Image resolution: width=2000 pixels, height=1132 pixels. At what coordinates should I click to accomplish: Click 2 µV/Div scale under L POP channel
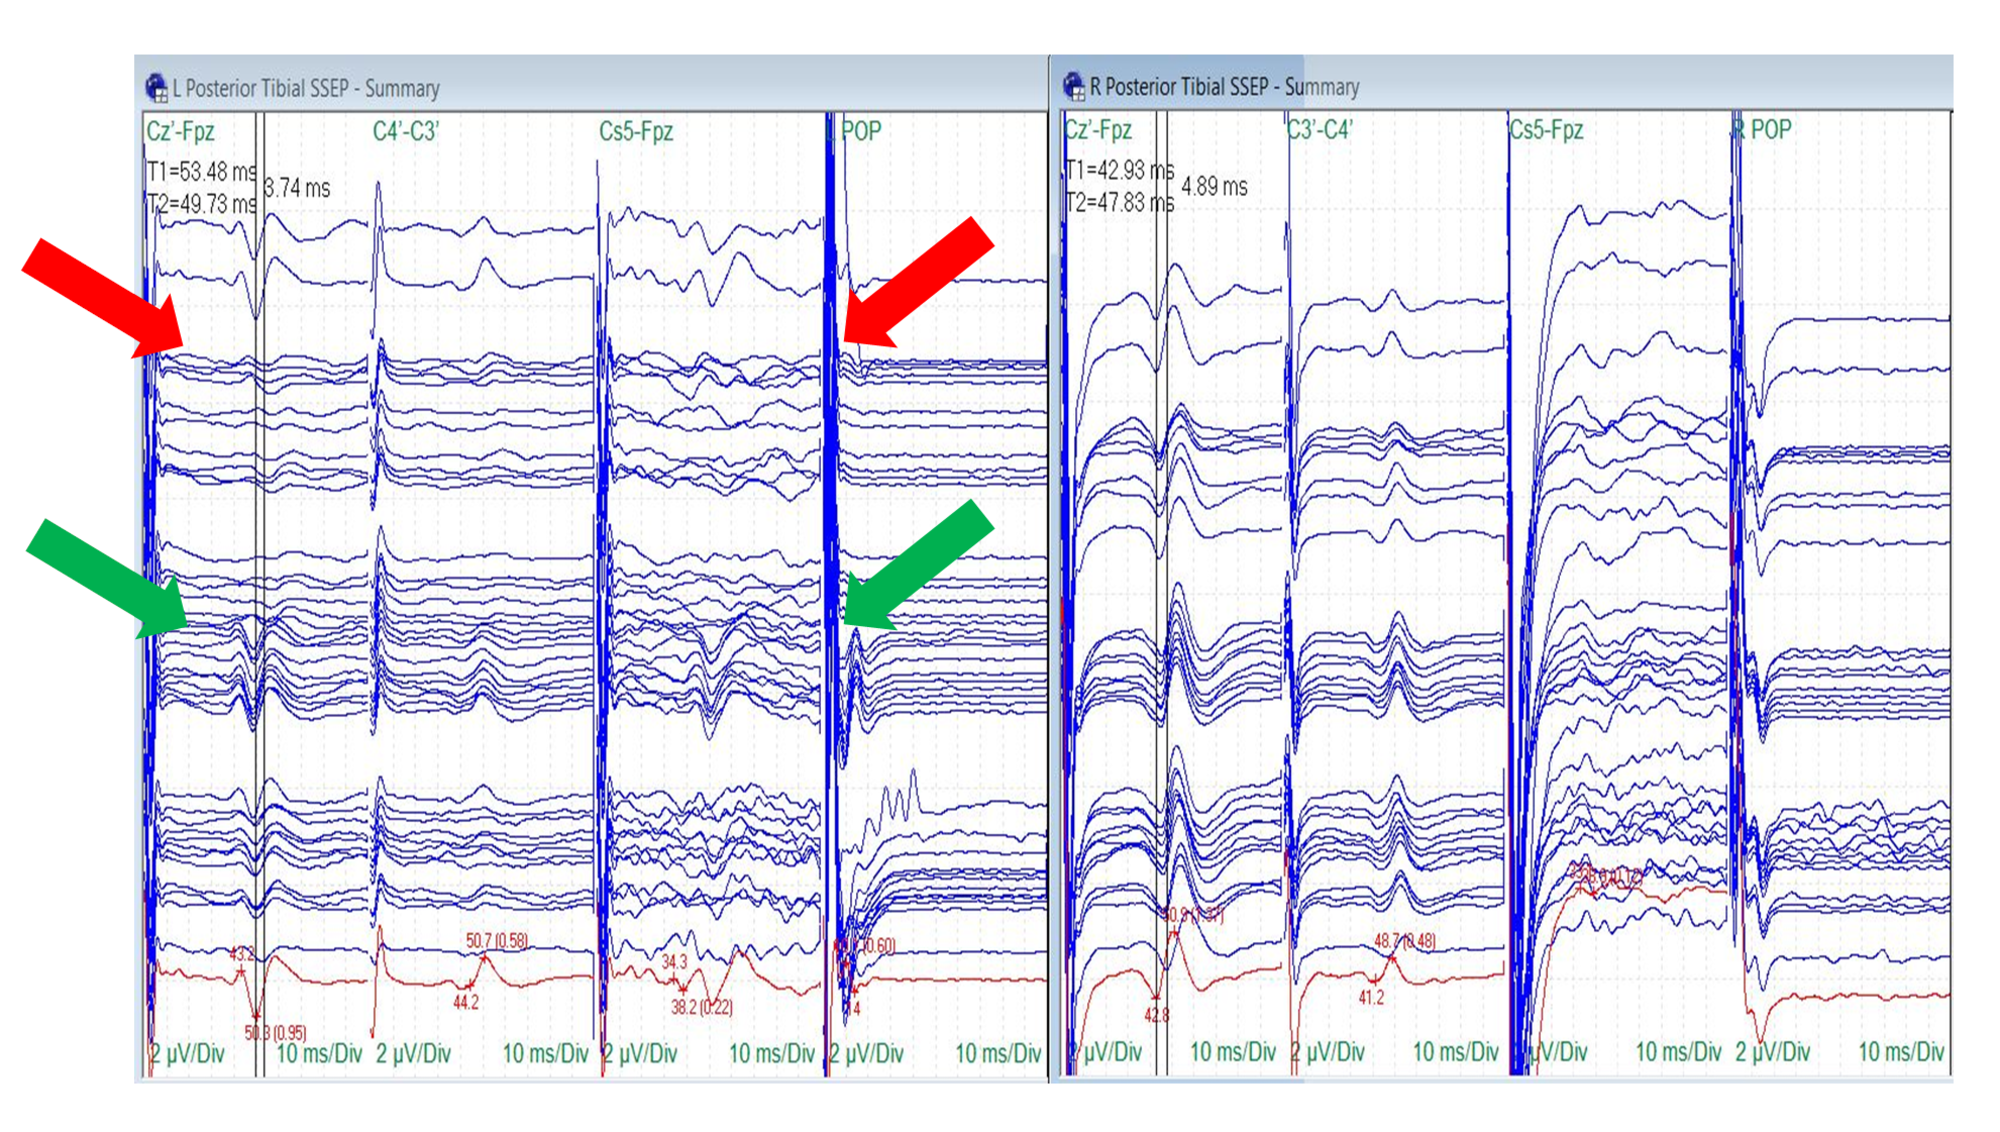(x=866, y=1054)
